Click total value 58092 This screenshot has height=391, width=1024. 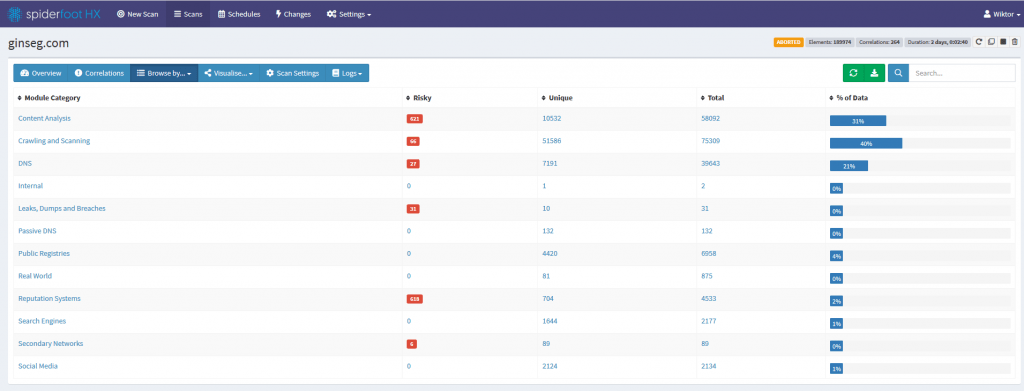(x=711, y=118)
